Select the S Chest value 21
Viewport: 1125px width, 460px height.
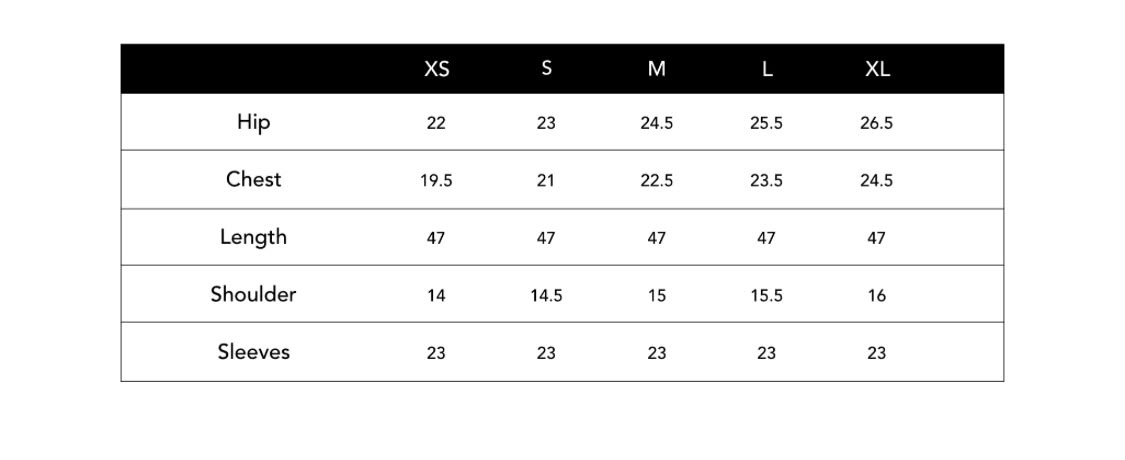(x=546, y=181)
